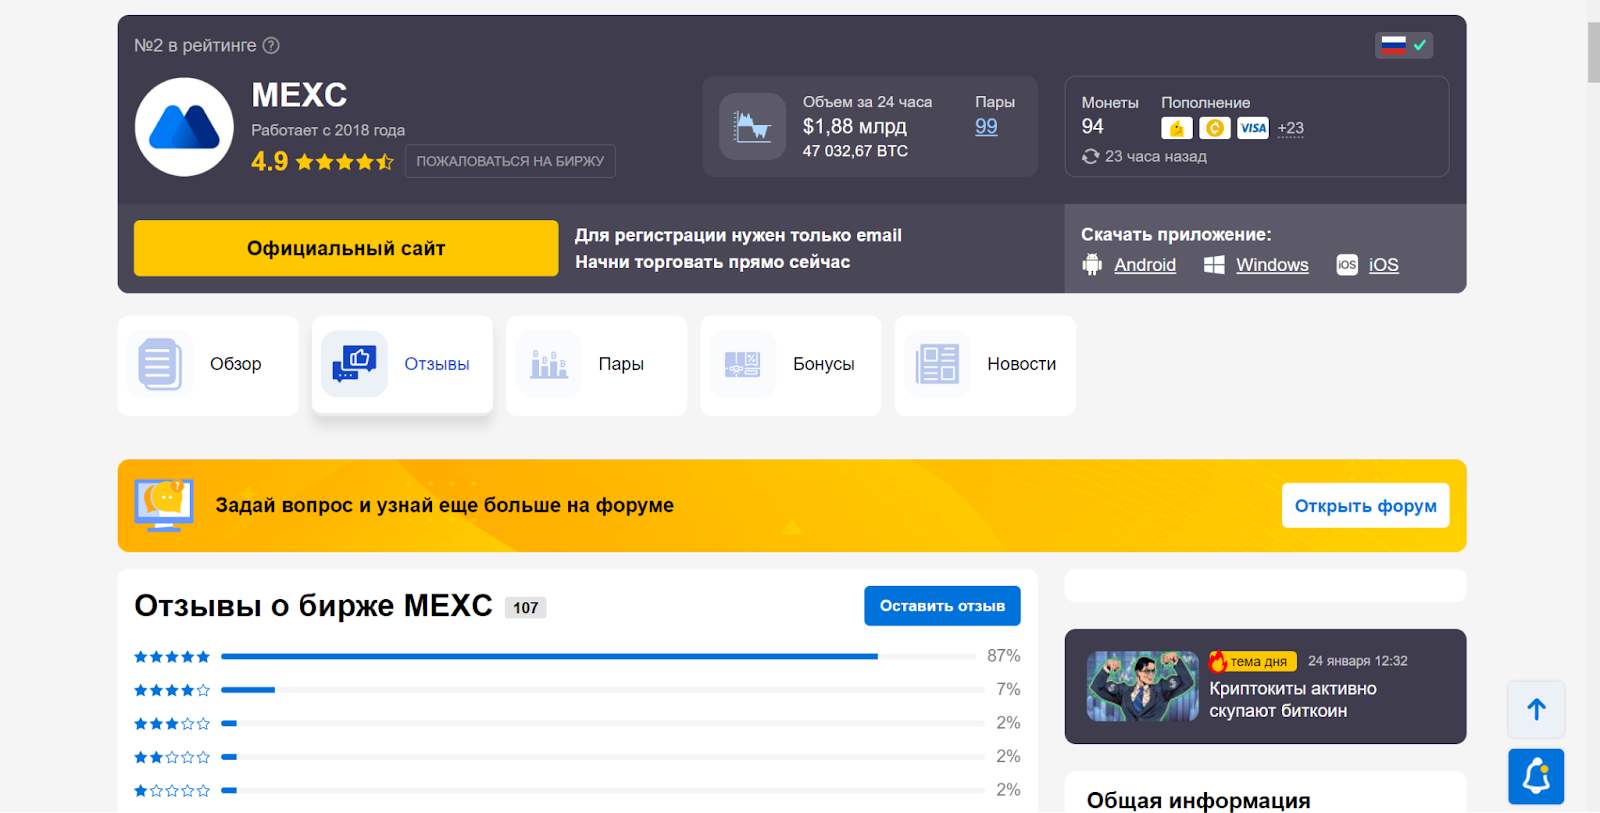Click the Windows app icon

click(1214, 265)
